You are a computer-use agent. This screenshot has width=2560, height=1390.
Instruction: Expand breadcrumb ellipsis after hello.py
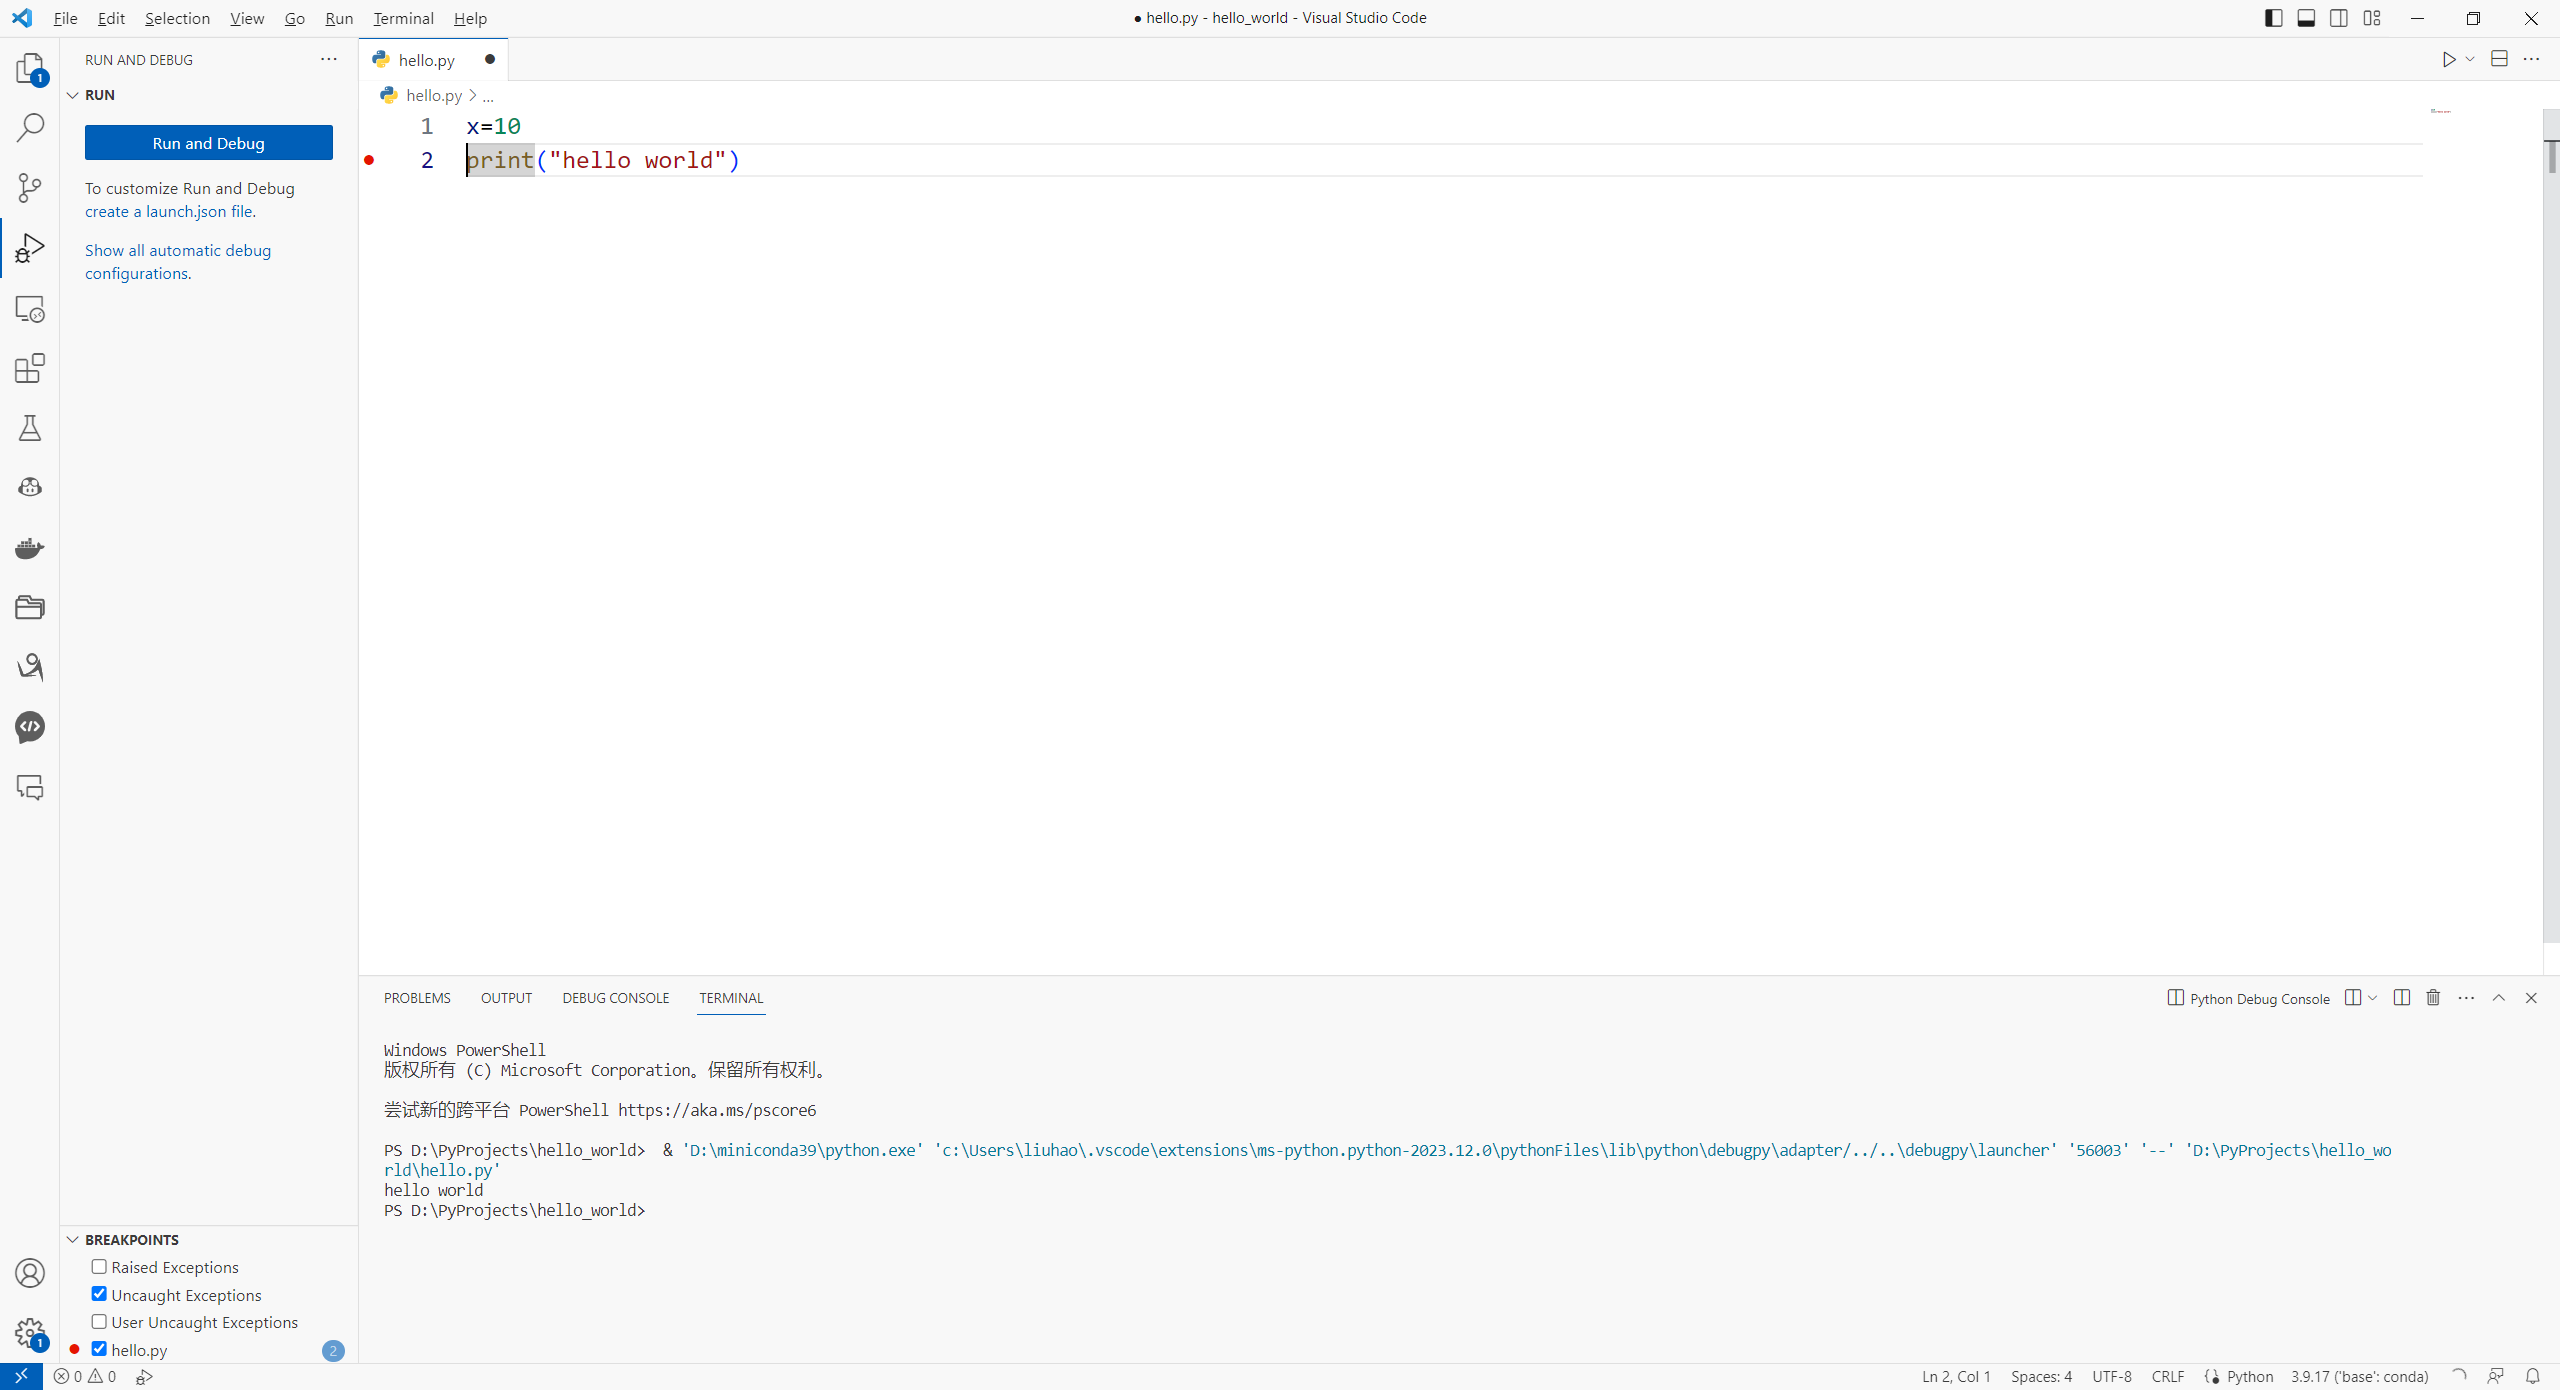[488, 96]
